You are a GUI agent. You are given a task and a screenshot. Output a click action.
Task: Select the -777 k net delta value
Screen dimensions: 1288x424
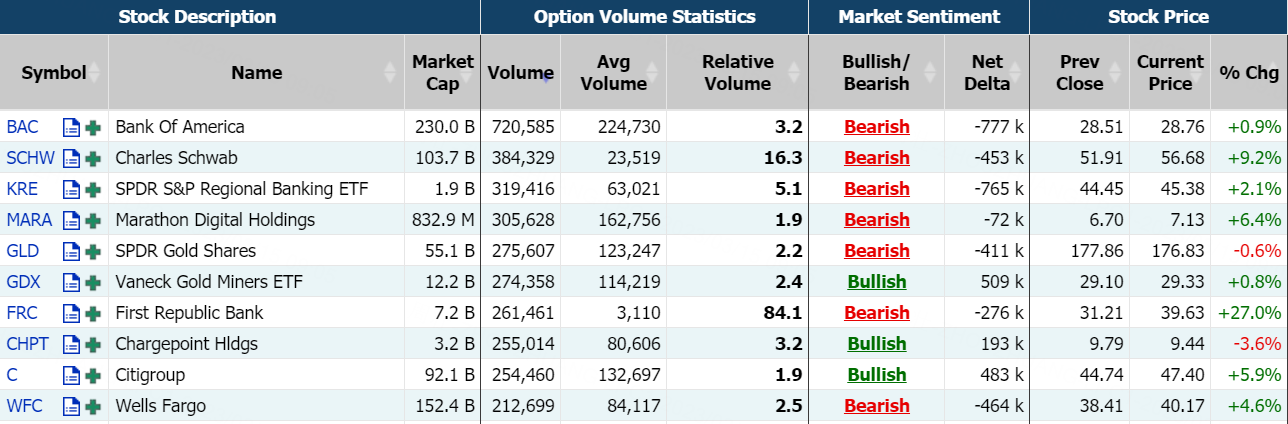(x=997, y=127)
